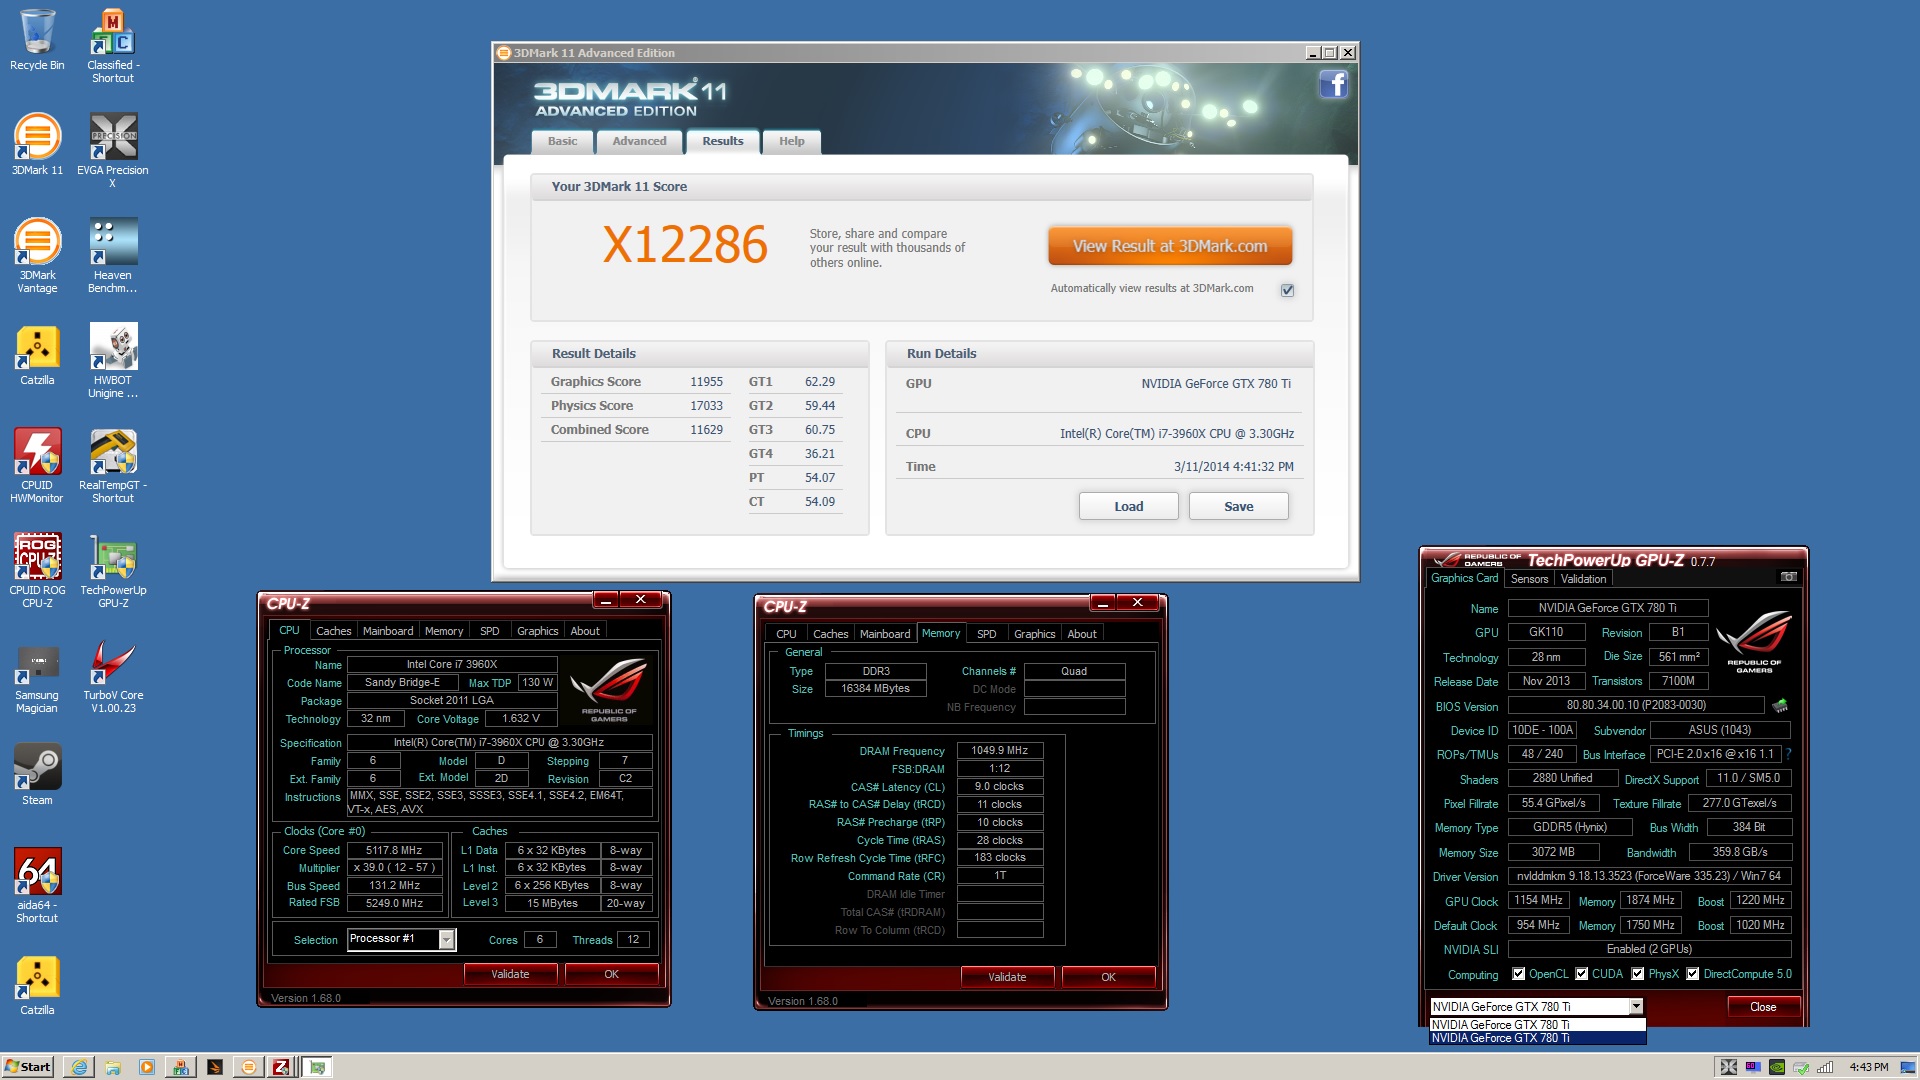Image resolution: width=1920 pixels, height=1080 pixels.
Task: Open Mainboard tab in left CPU-Z window
Action: click(388, 631)
